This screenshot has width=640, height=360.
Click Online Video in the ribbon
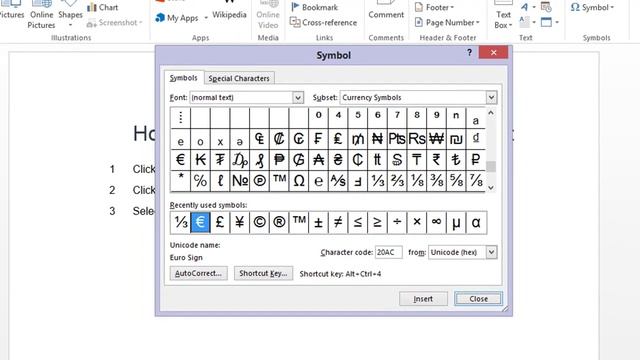point(268,16)
